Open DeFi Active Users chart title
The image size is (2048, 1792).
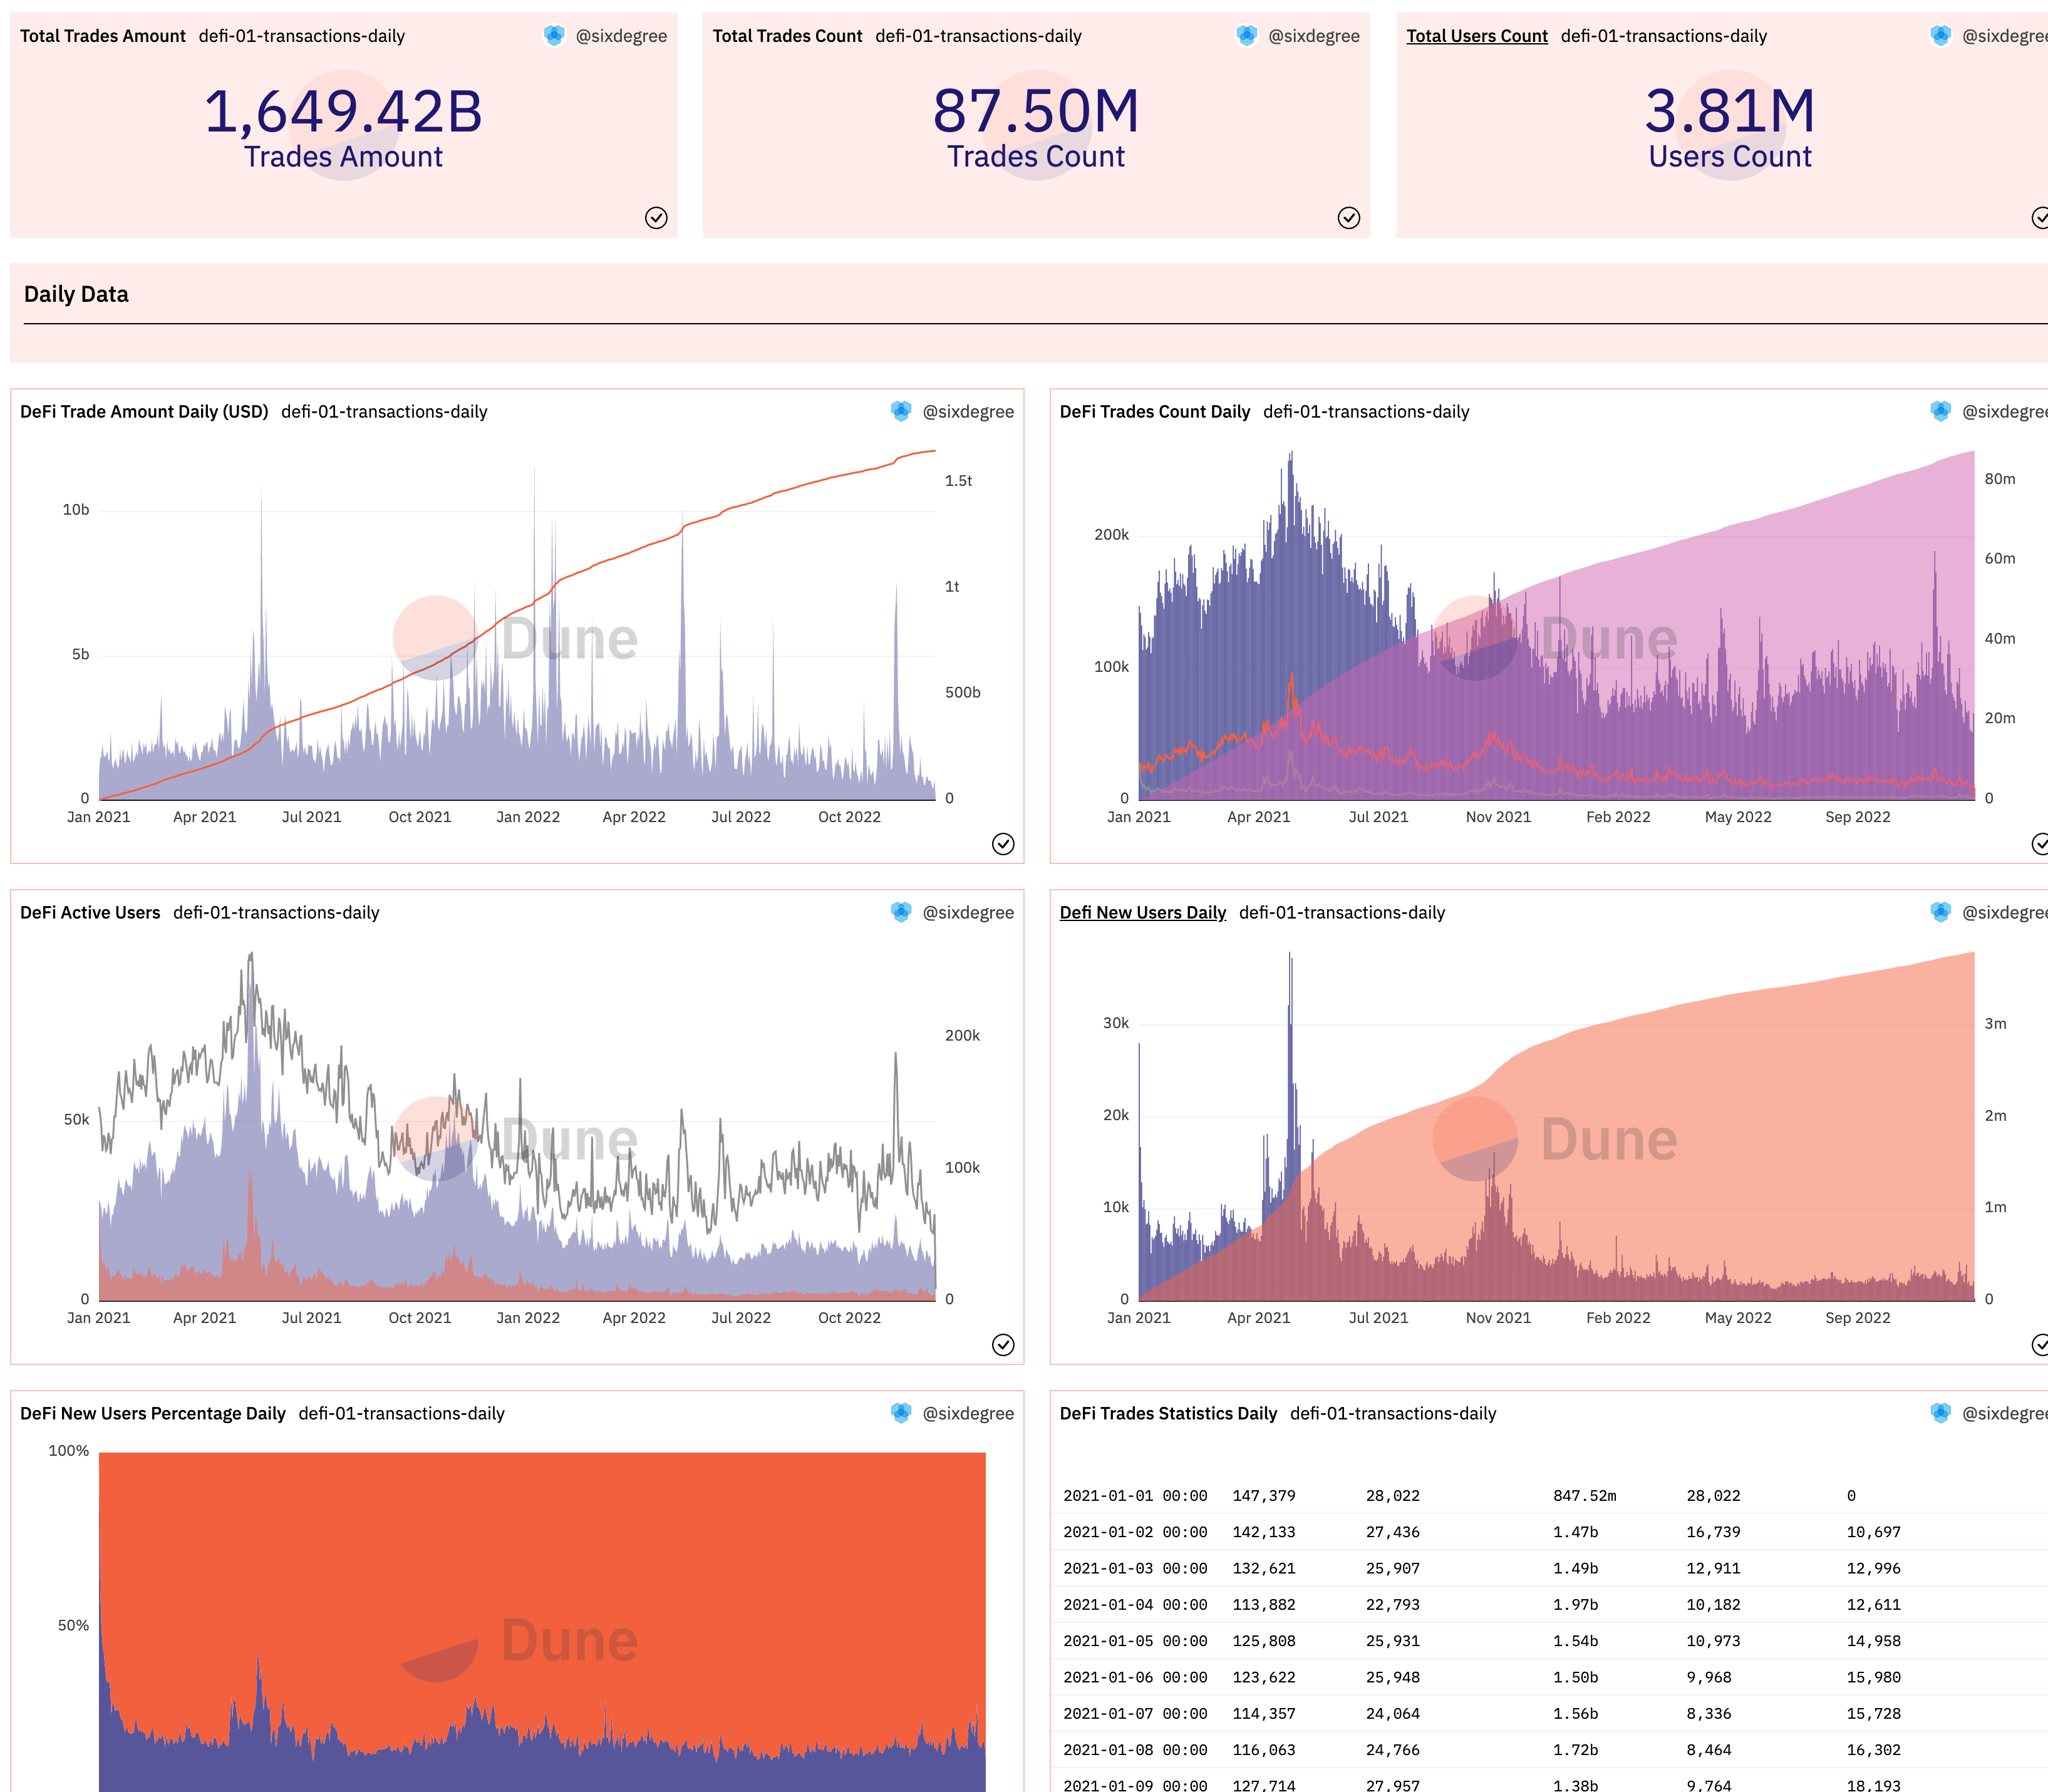(x=90, y=913)
